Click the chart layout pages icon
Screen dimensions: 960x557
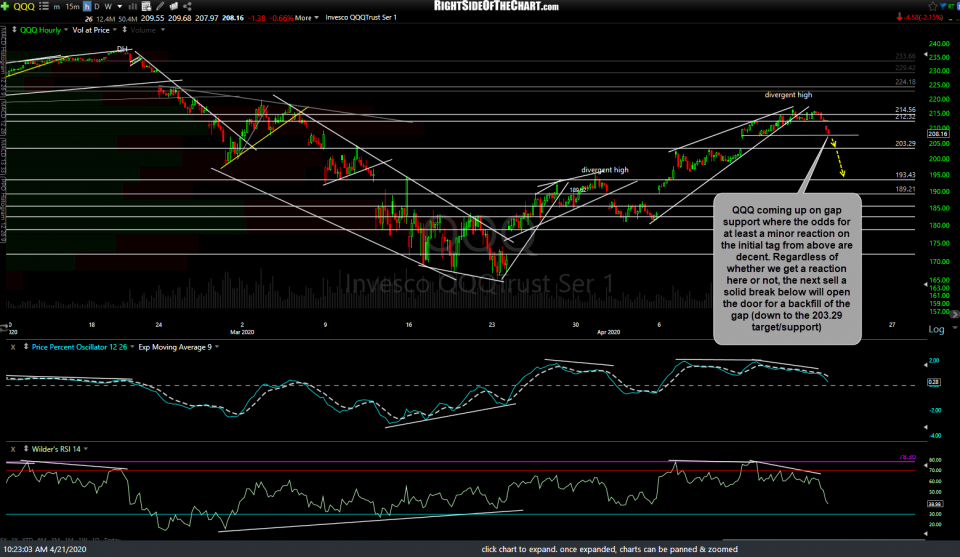click(x=174, y=6)
